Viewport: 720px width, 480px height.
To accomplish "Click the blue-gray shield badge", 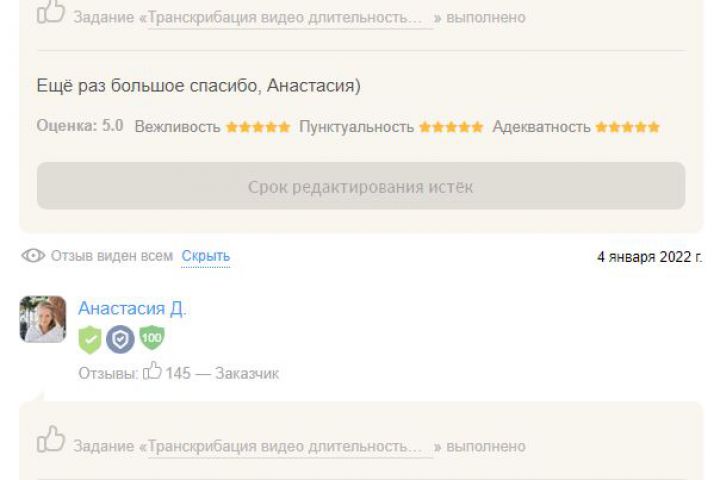I will (120, 340).
